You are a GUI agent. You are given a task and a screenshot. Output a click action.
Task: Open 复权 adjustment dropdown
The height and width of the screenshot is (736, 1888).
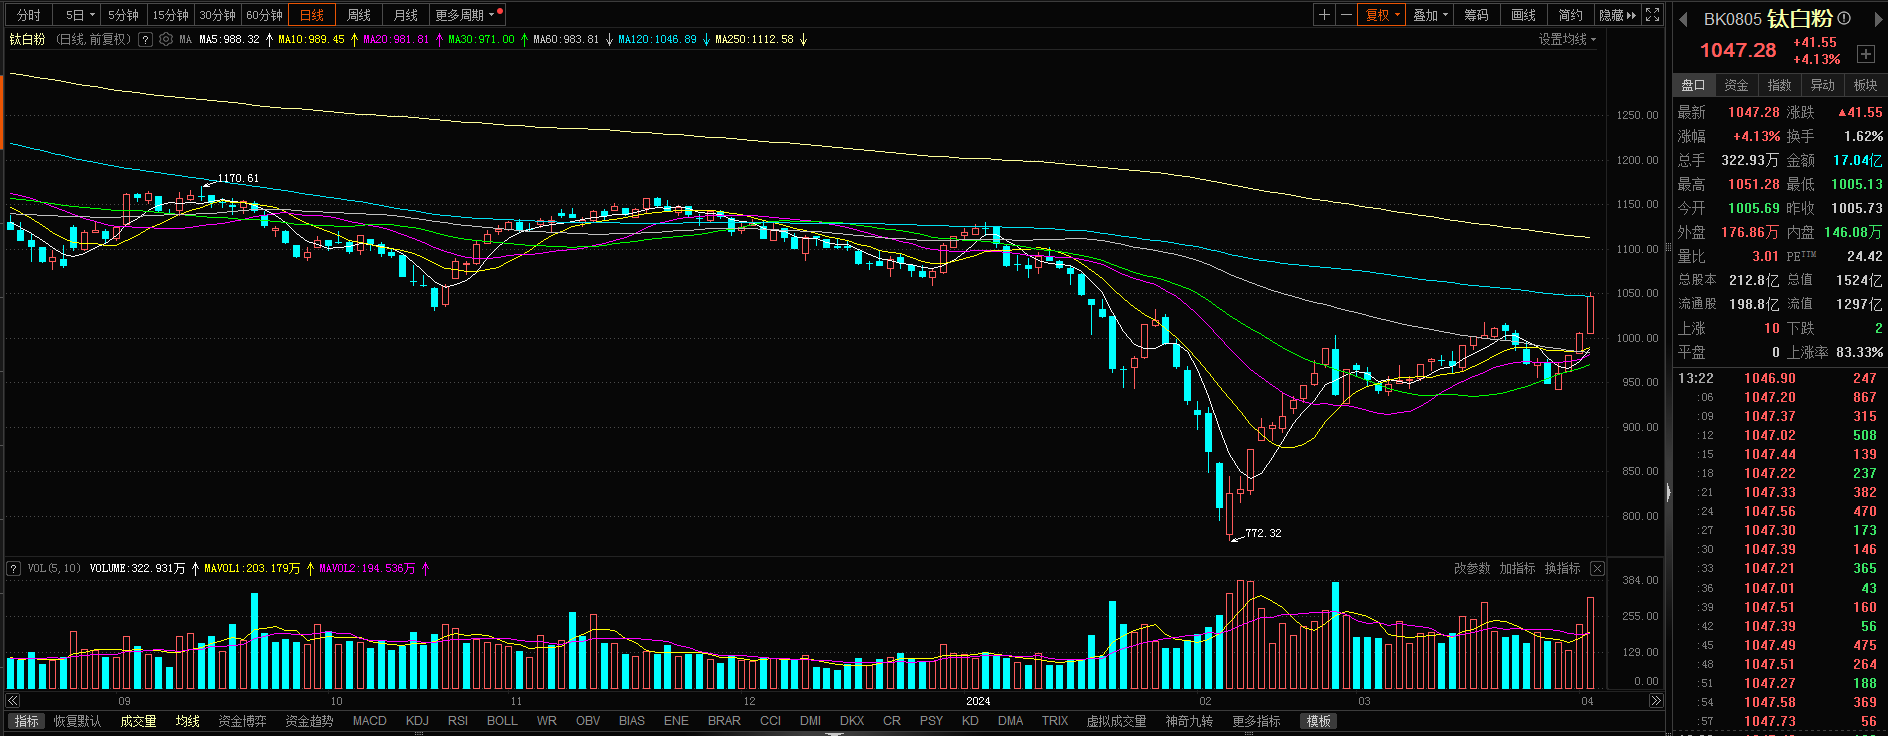coord(1383,15)
